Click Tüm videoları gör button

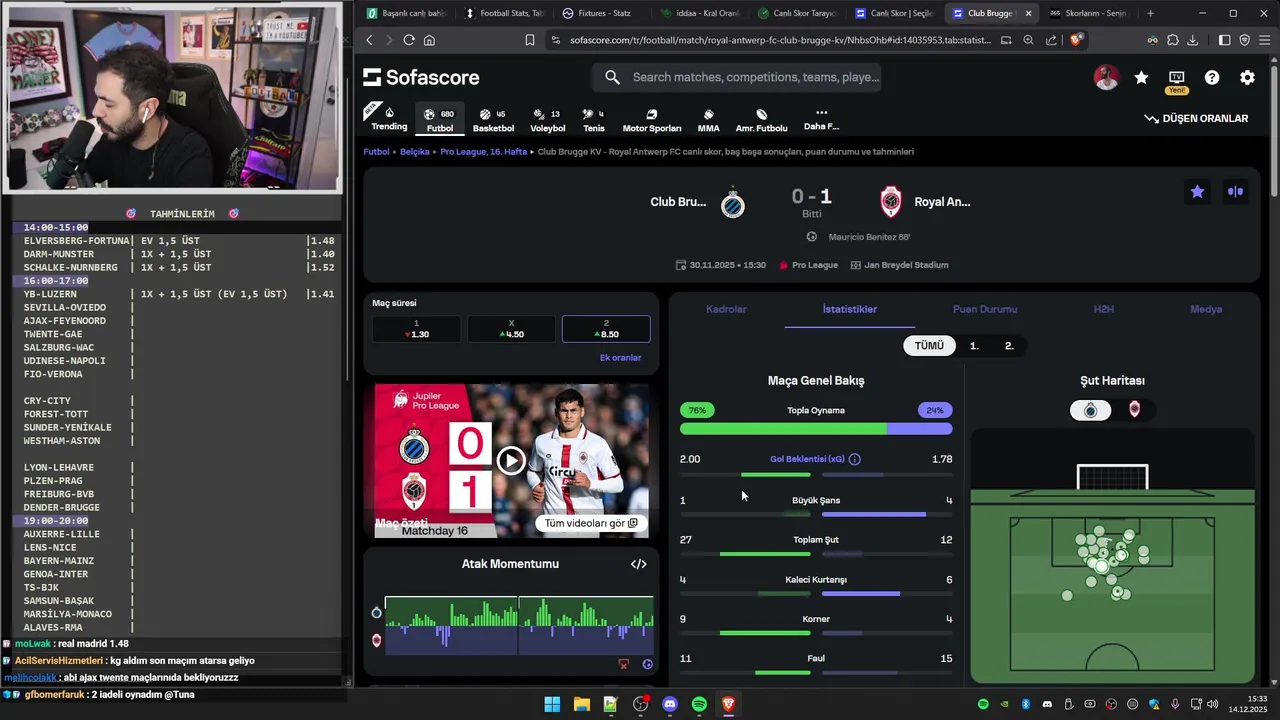click(x=591, y=523)
